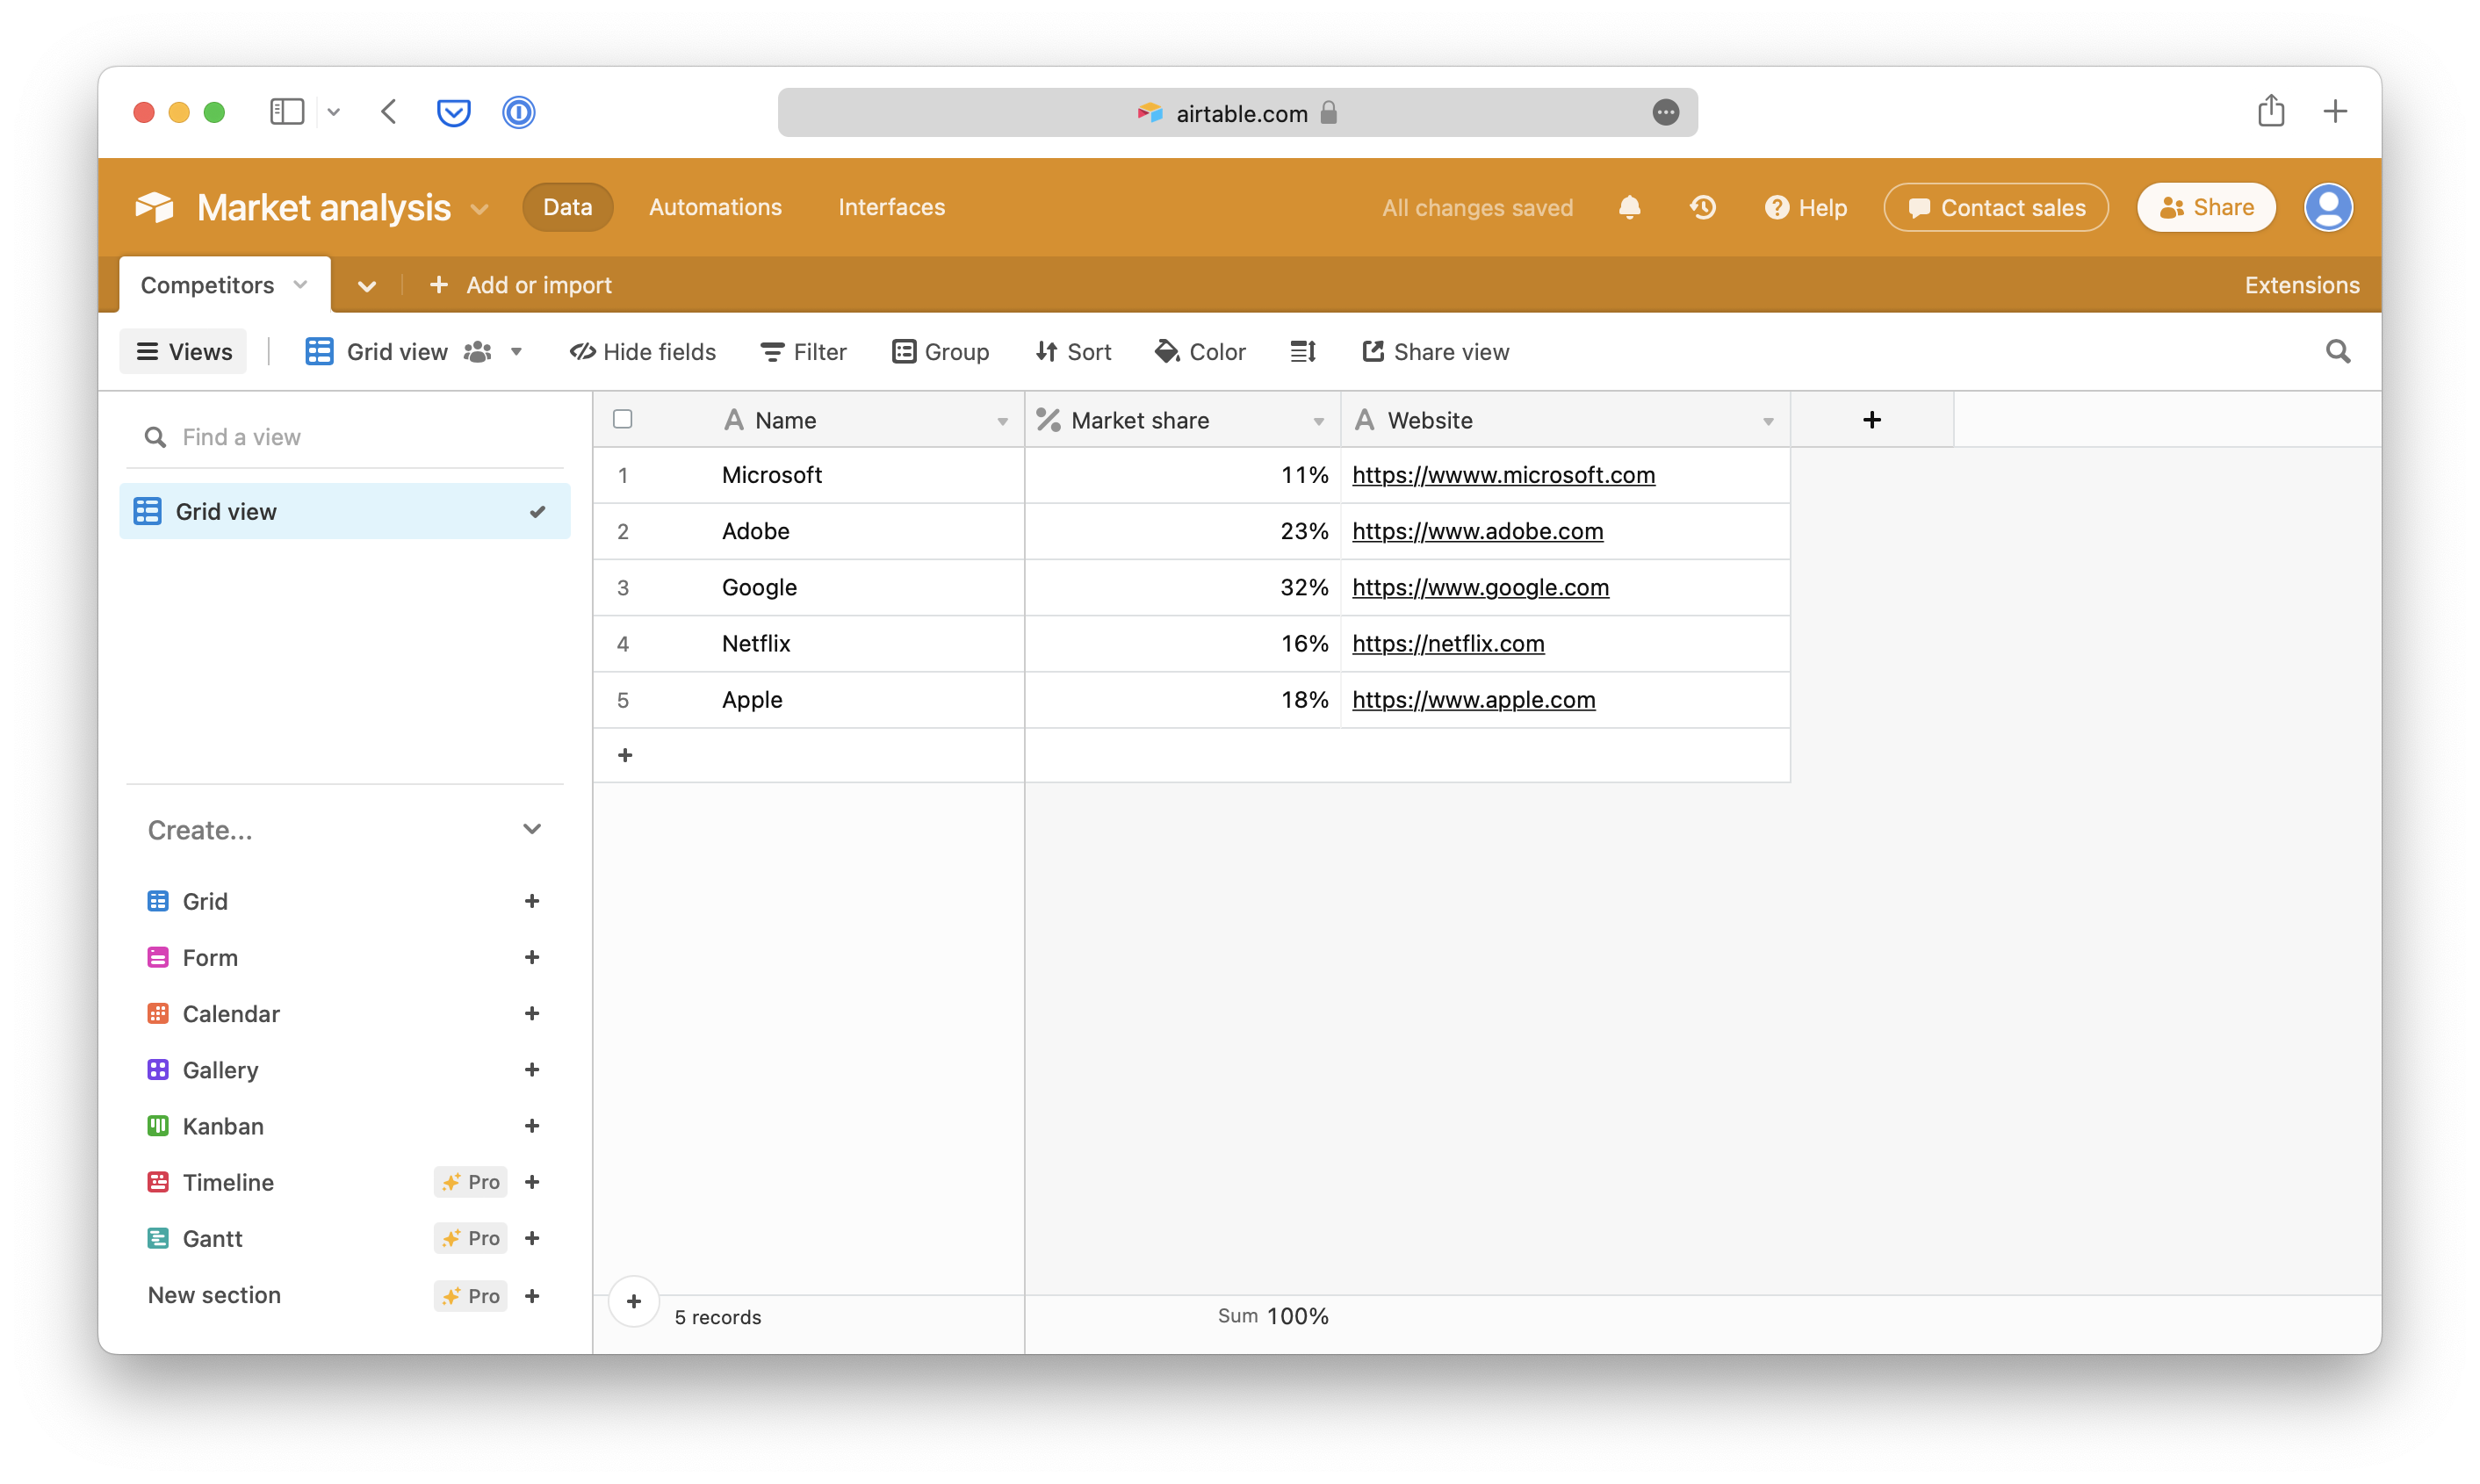Click the add record button at bottom
Screen dimensions: 2480x1484
click(x=633, y=1301)
